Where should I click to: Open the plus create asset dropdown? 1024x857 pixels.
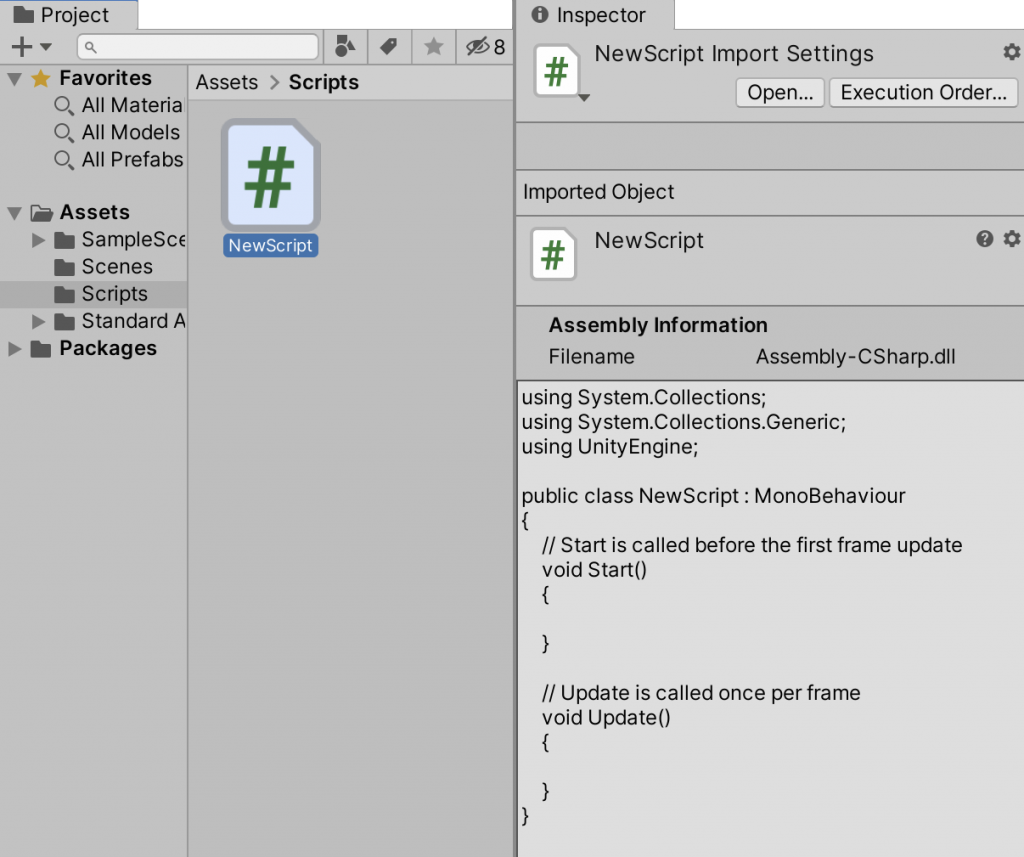pos(30,47)
